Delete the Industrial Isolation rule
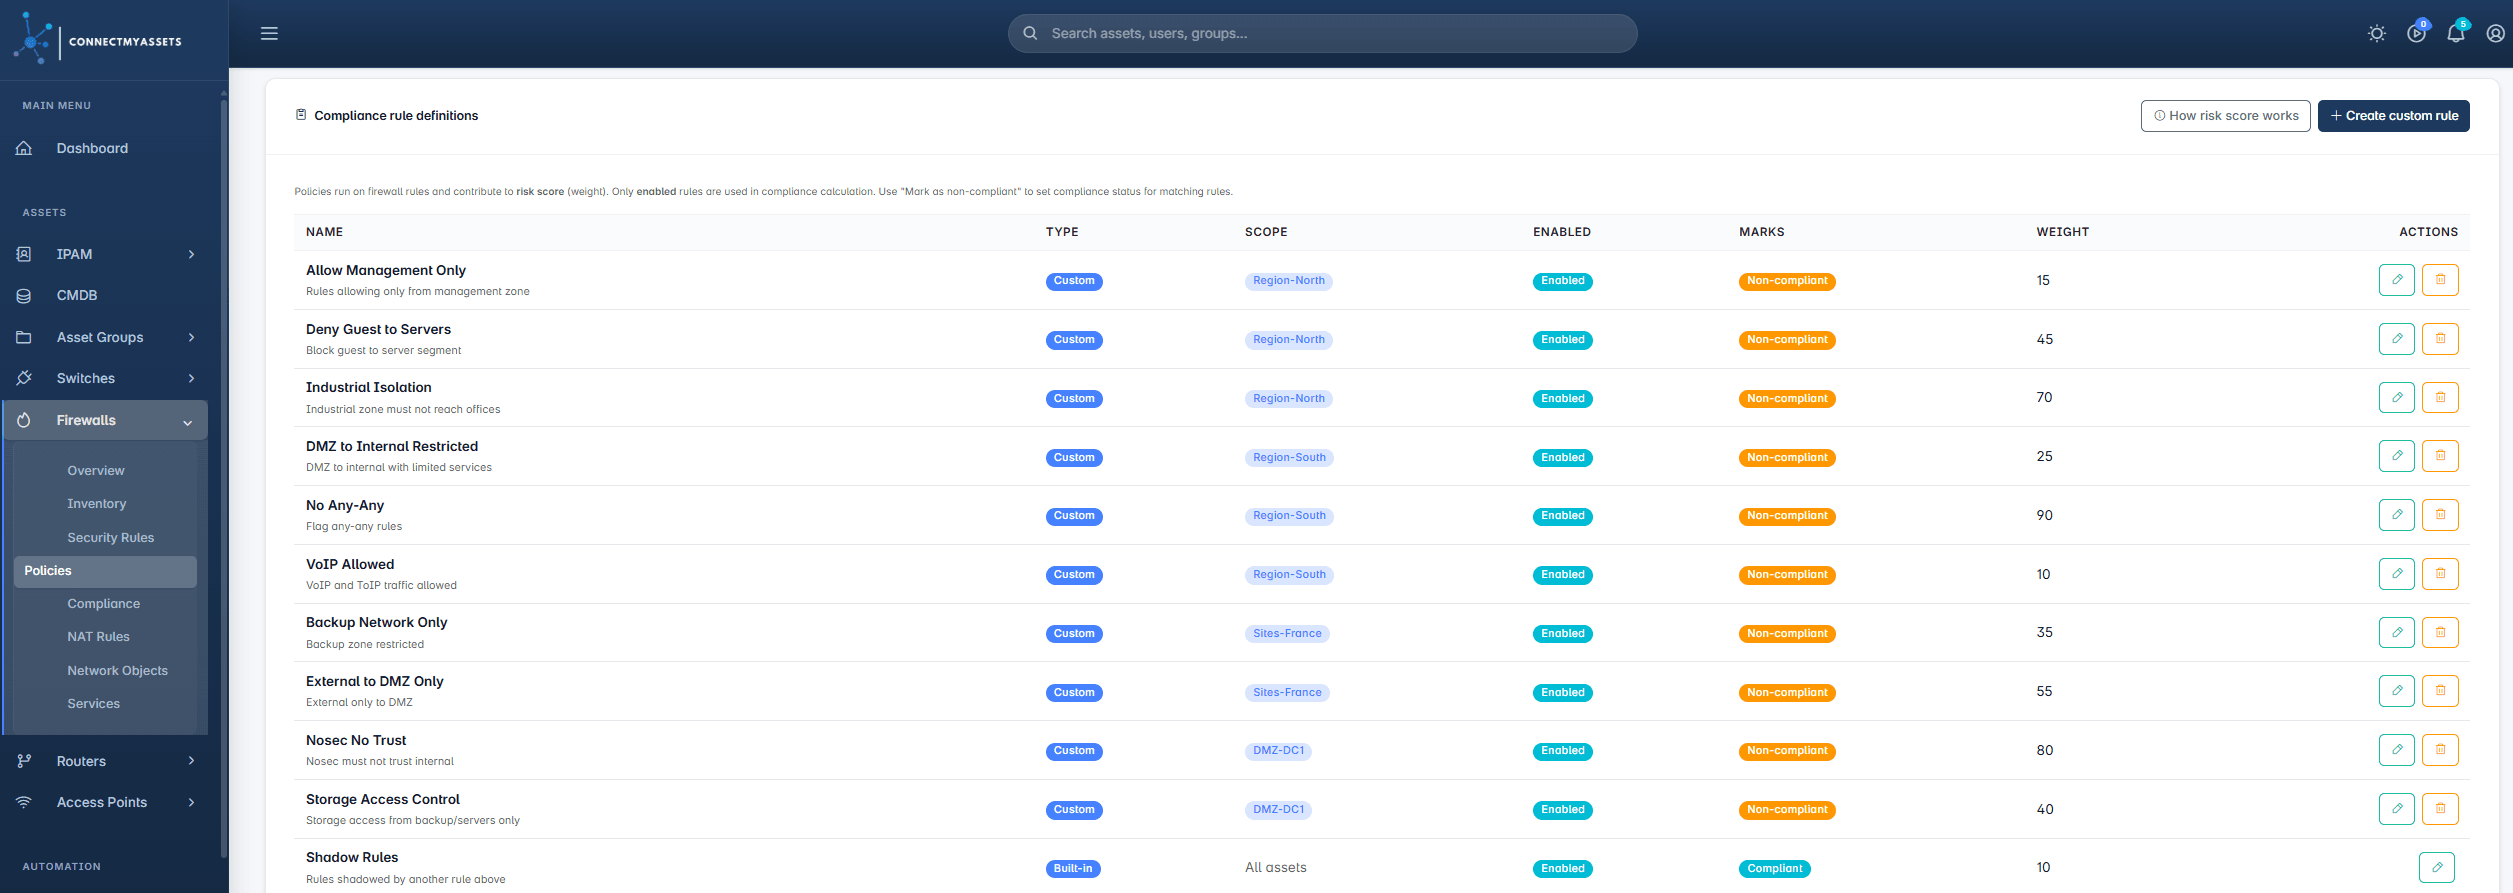2513x893 pixels. coord(2441,398)
